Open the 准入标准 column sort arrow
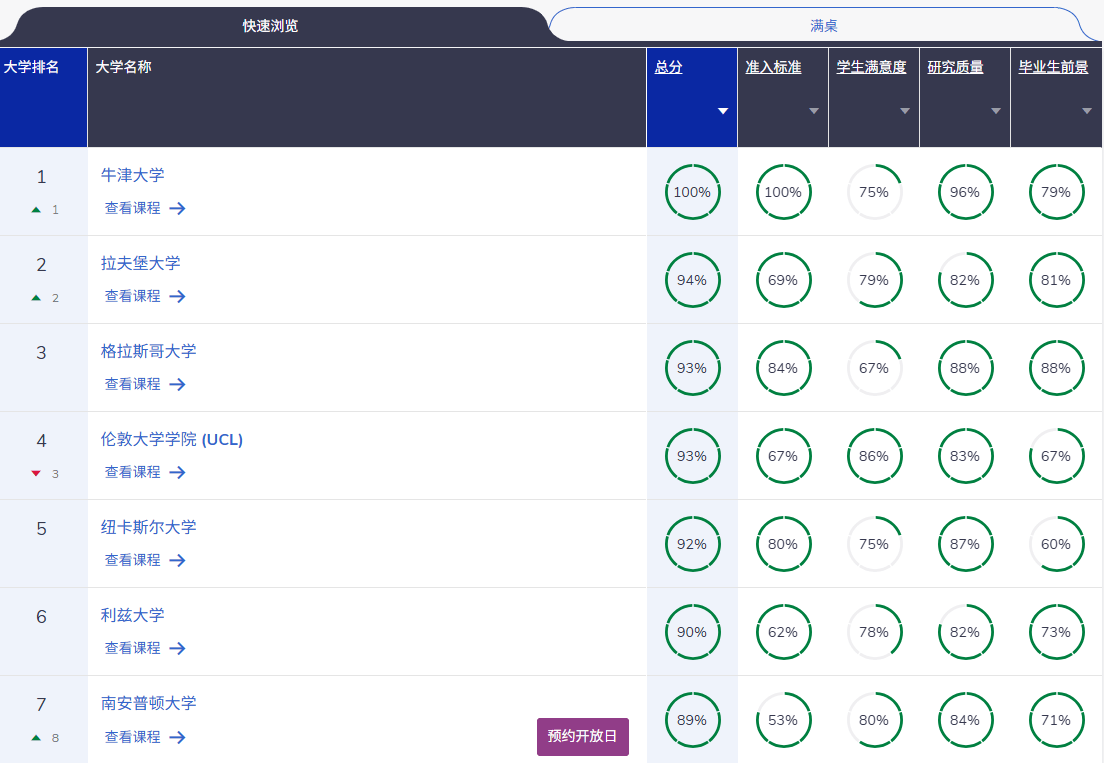This screenshot has width=1104, height=763. 814,111
